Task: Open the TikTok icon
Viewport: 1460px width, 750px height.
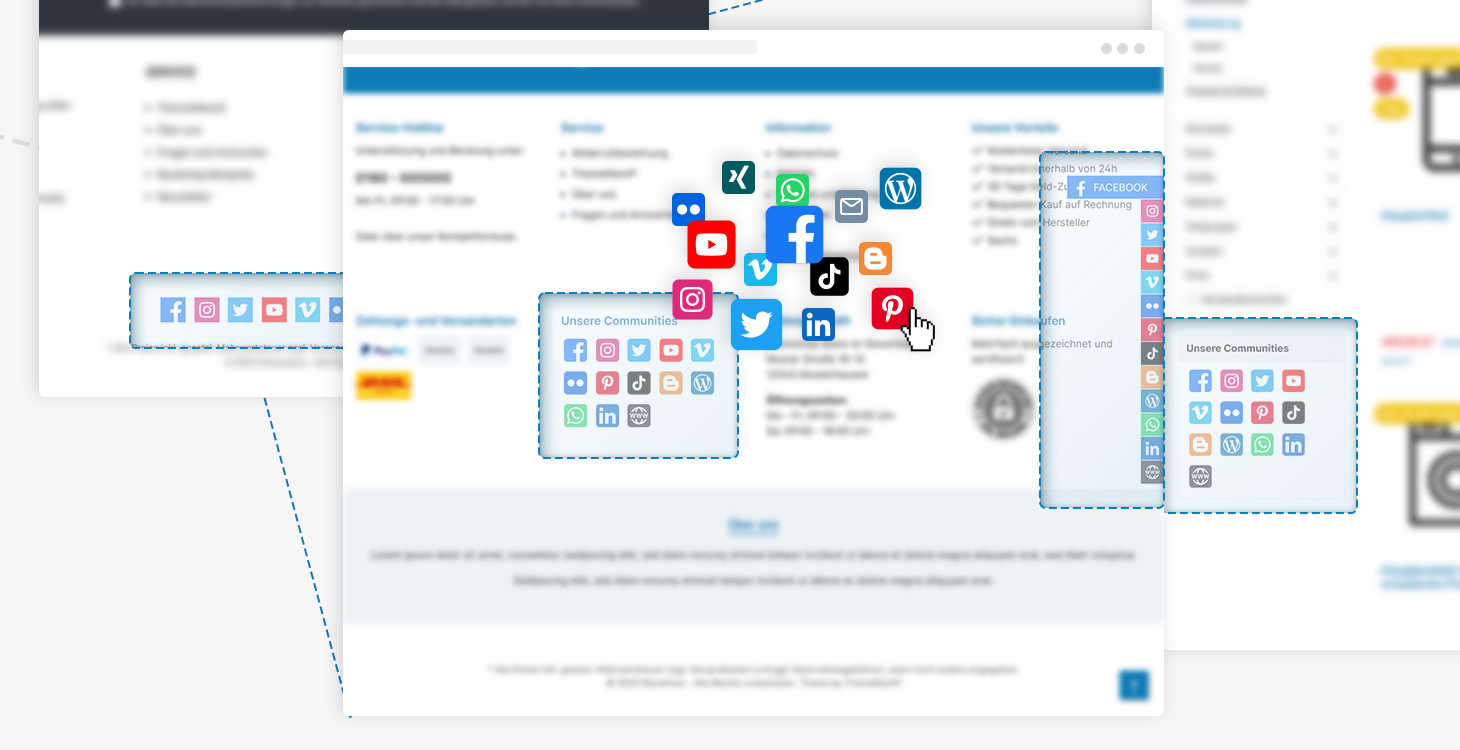Action: click(x=829, y=277)
